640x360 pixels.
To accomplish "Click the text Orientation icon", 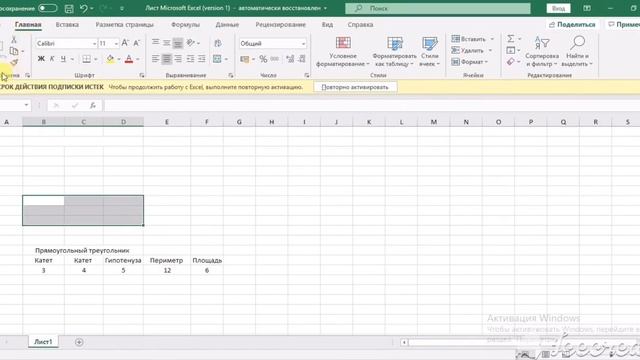I will tap(191, 42).
